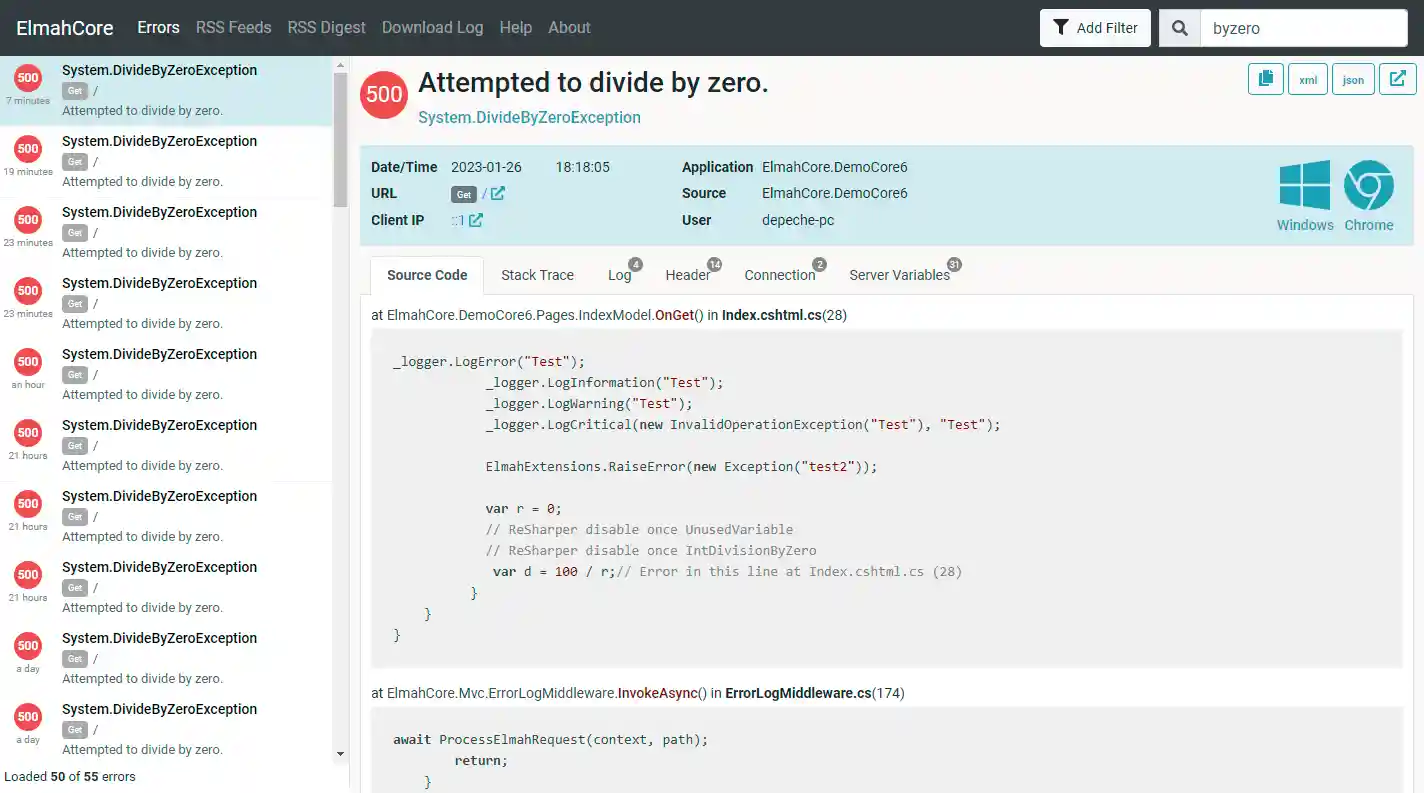Click the error list scrollbar down arrow
Viewport: 1424px width, 793px height.
pos(340,753)
